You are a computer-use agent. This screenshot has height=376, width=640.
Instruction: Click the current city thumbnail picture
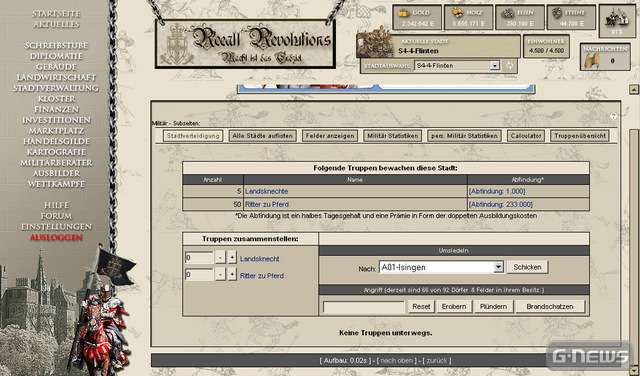374,42
